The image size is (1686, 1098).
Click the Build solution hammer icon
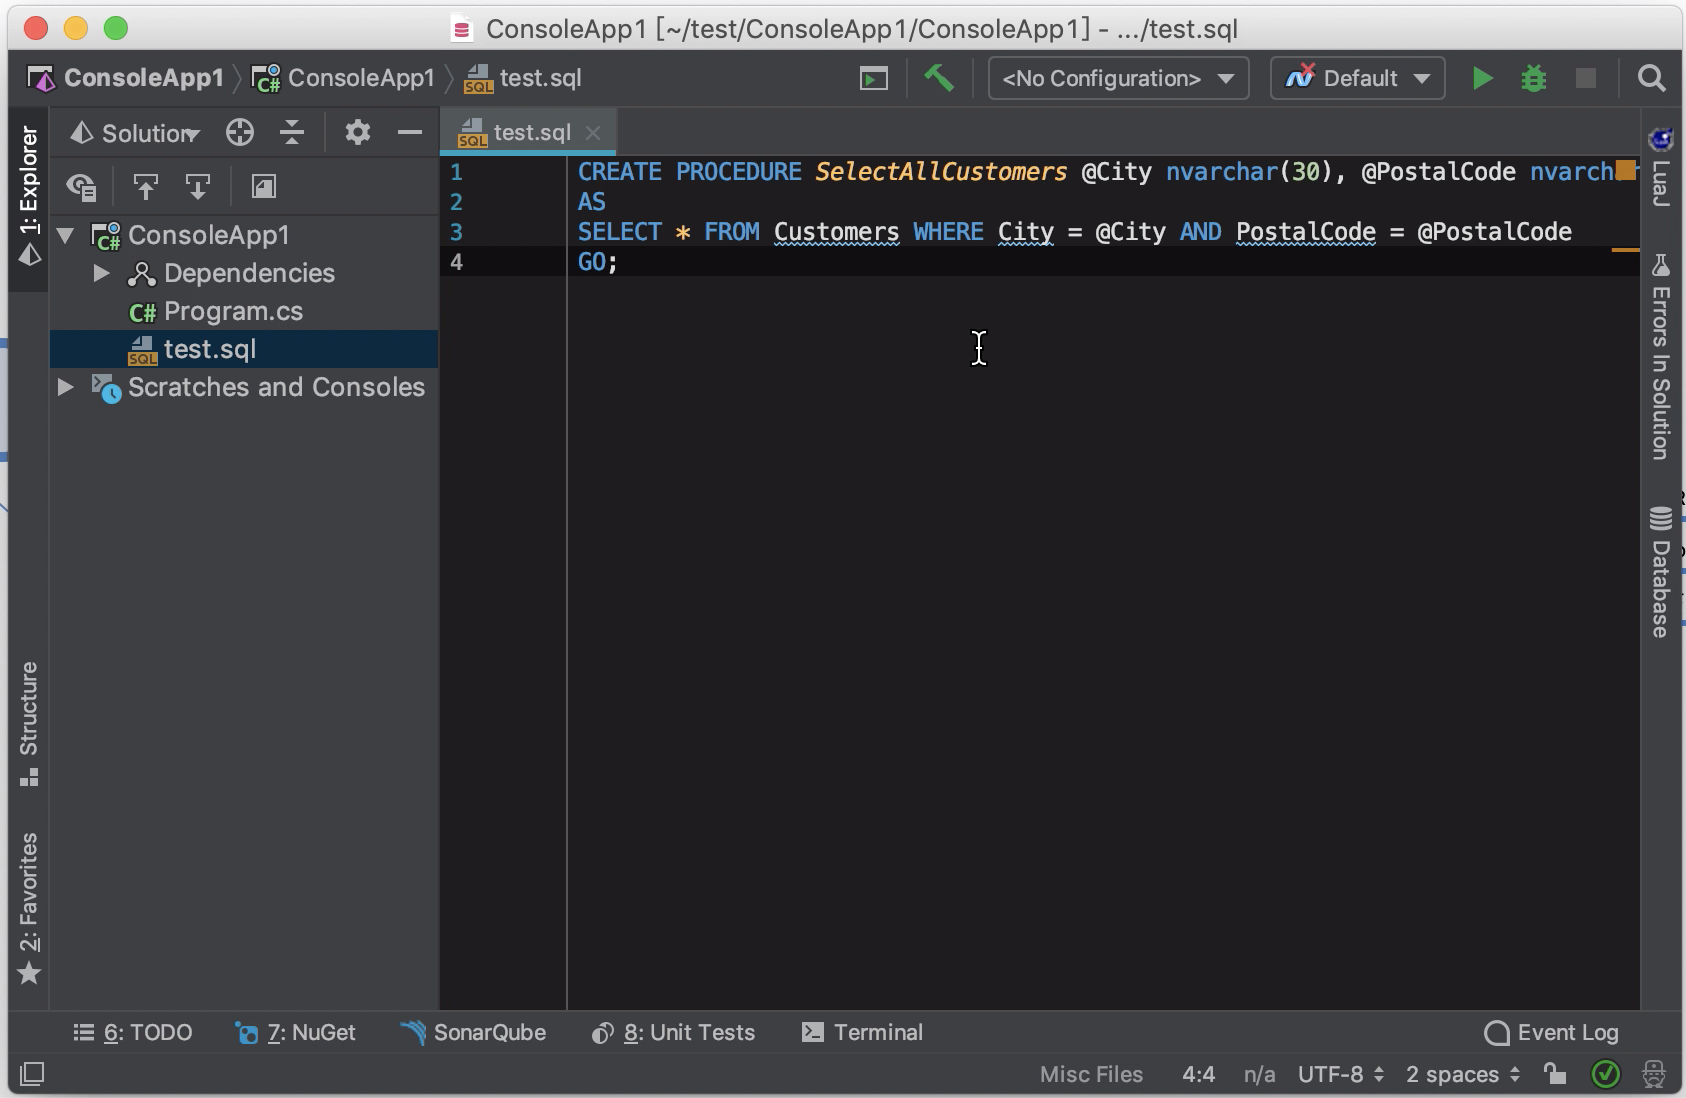coord(938,78)
